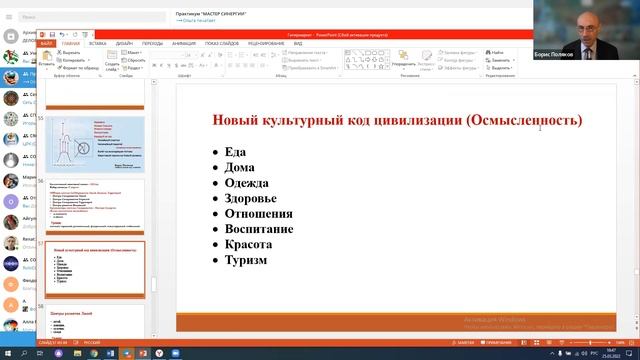The image size is (640, 360).
Task: Open Заметки (Notes) in status bar
Action: coord(463,343)
